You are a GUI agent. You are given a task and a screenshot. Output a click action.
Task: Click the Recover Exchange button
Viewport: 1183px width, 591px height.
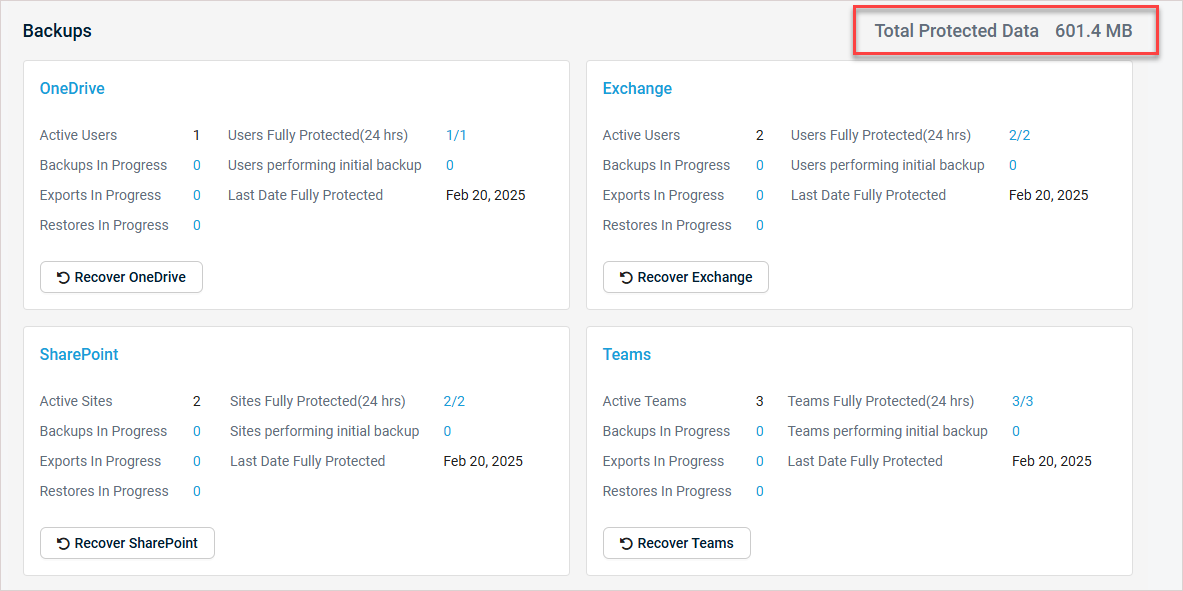tap(686, 277)
